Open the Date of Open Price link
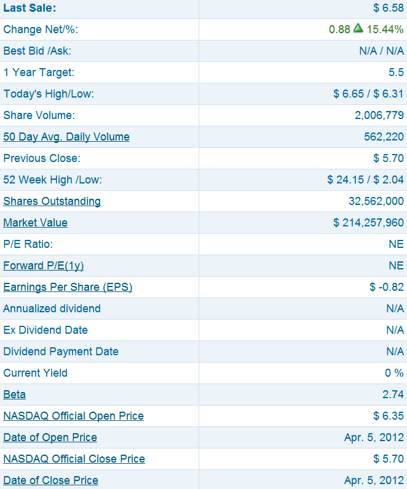Screen dimensions: 407x489 (x=50, y=437)
